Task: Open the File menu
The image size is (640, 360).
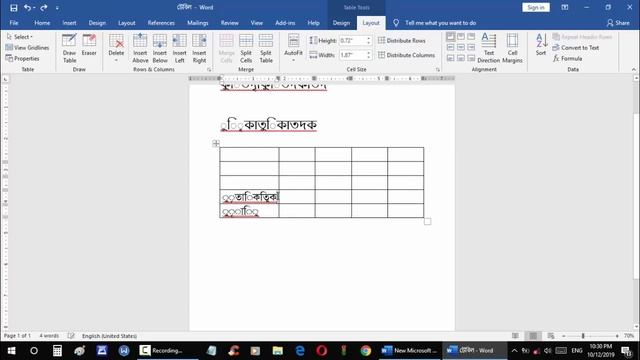Action: click(x=14, y=23)
